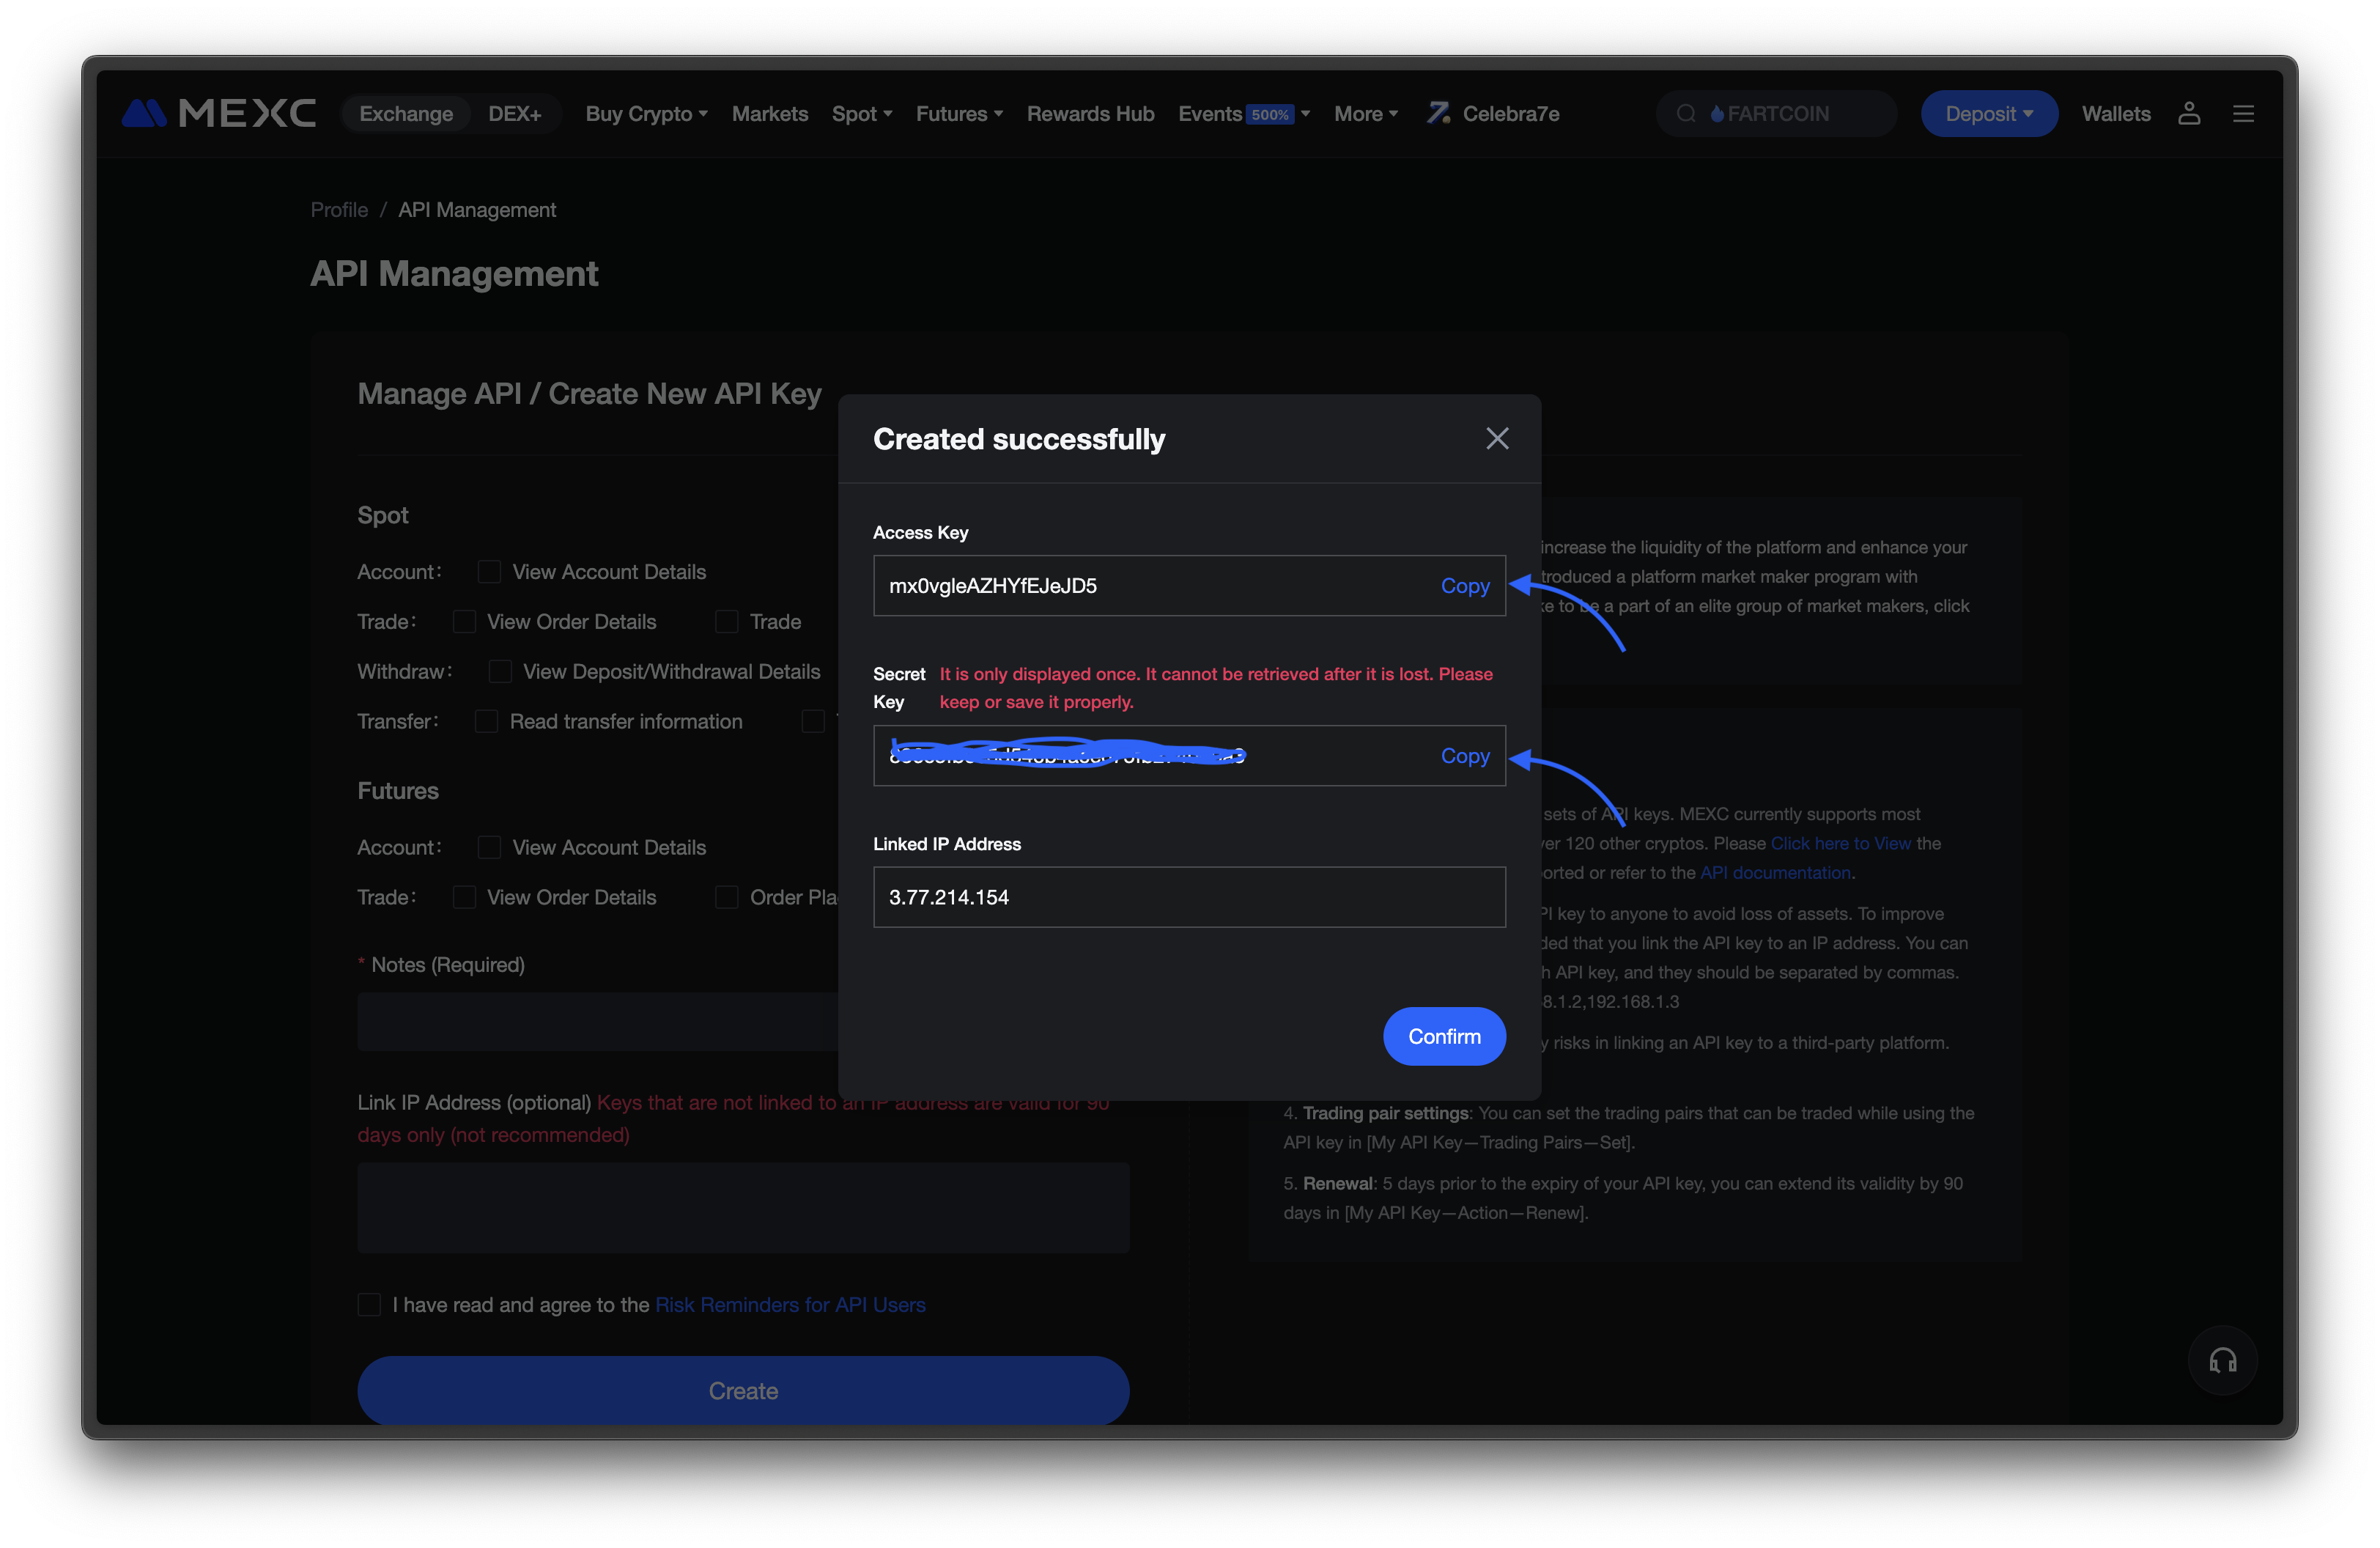2380x1548 pixels.
Task: Open the Markets menu item
Action: 769,114
